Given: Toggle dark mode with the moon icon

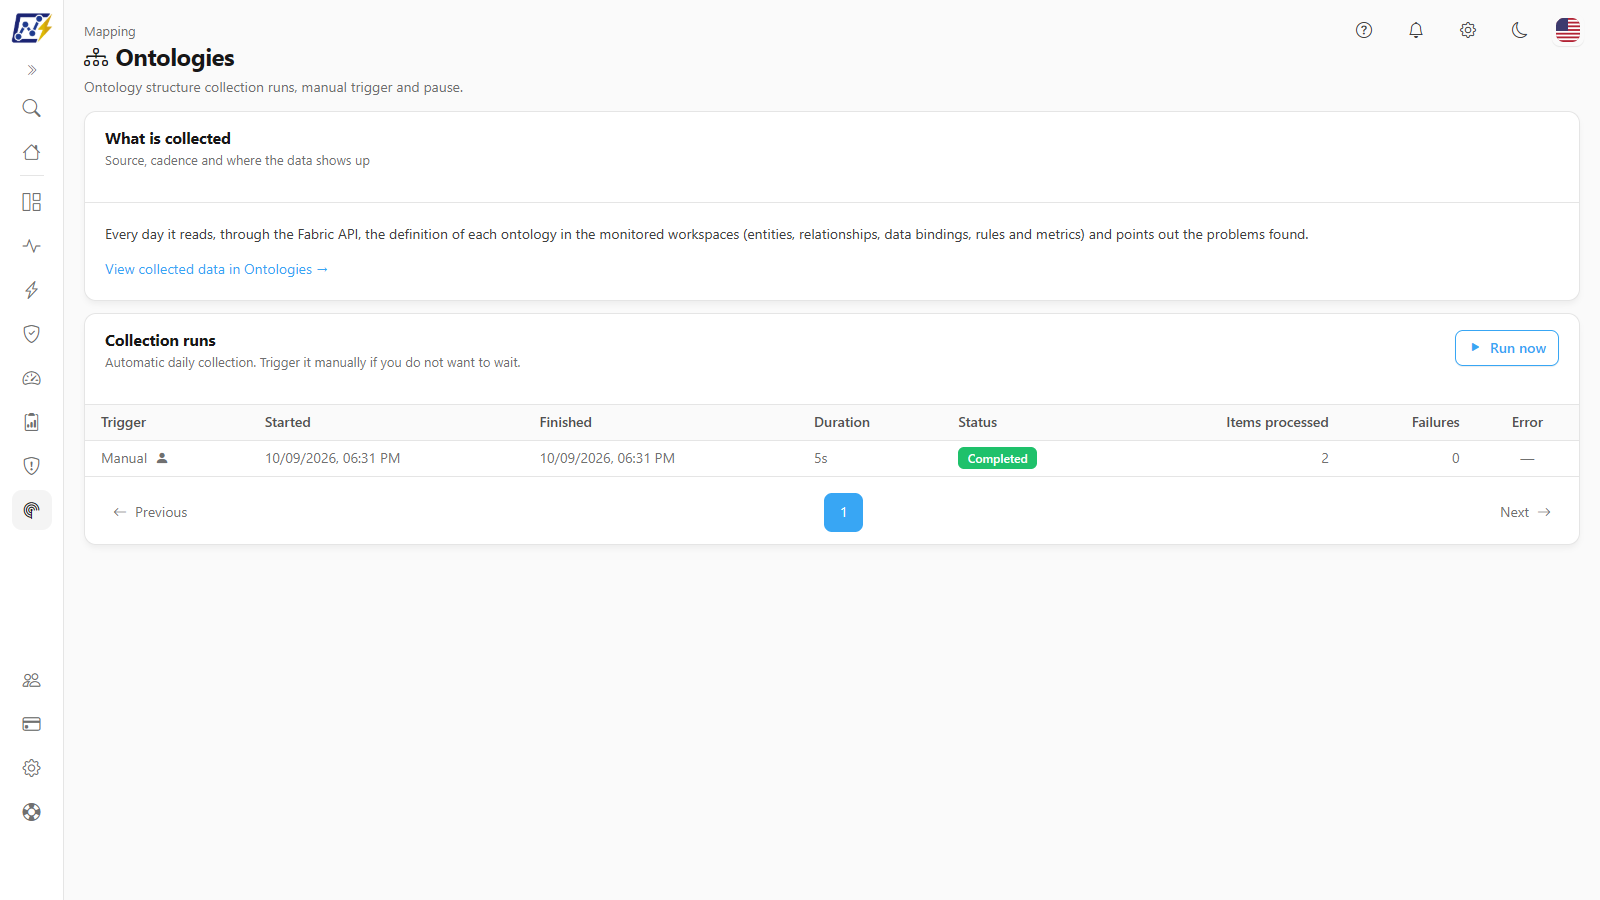Looking at the screenshot, I should coord(1520,30).
